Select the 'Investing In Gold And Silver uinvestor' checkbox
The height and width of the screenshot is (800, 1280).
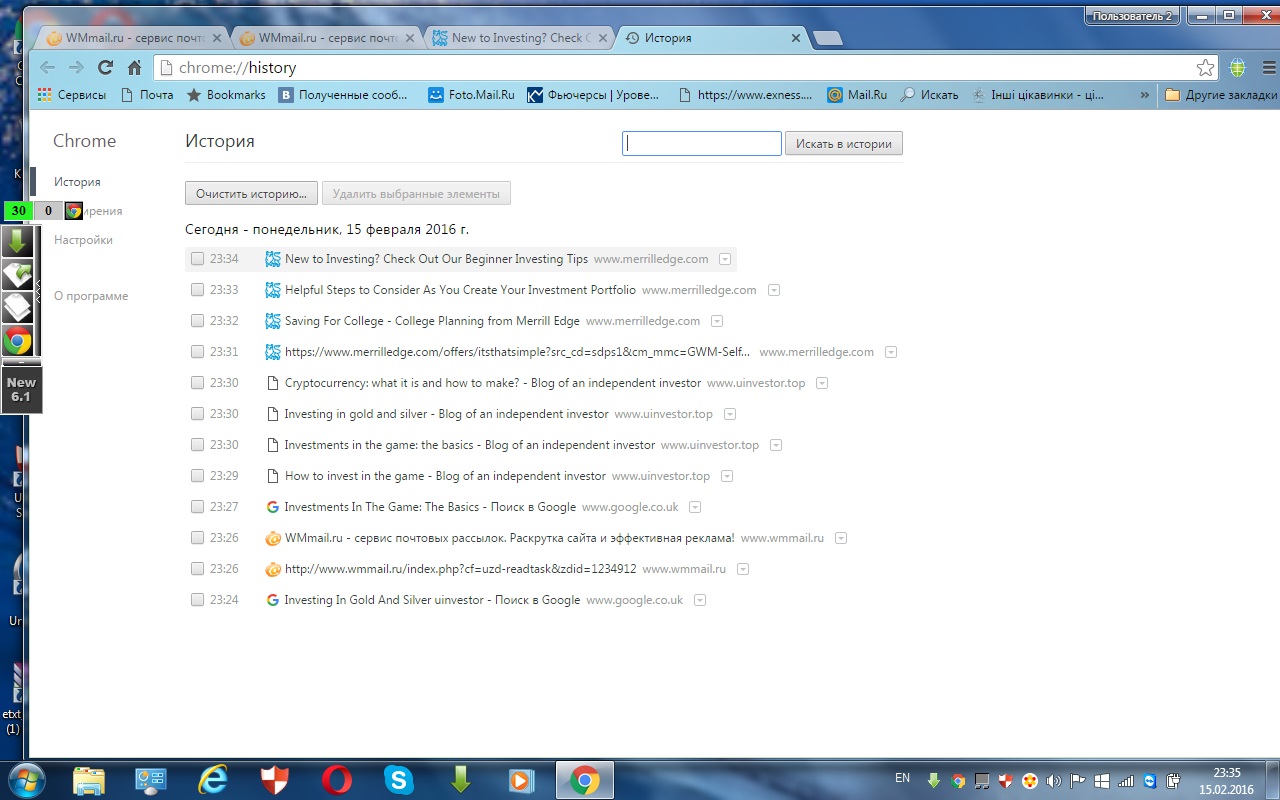pyautogui.click(x=198, y=600)
